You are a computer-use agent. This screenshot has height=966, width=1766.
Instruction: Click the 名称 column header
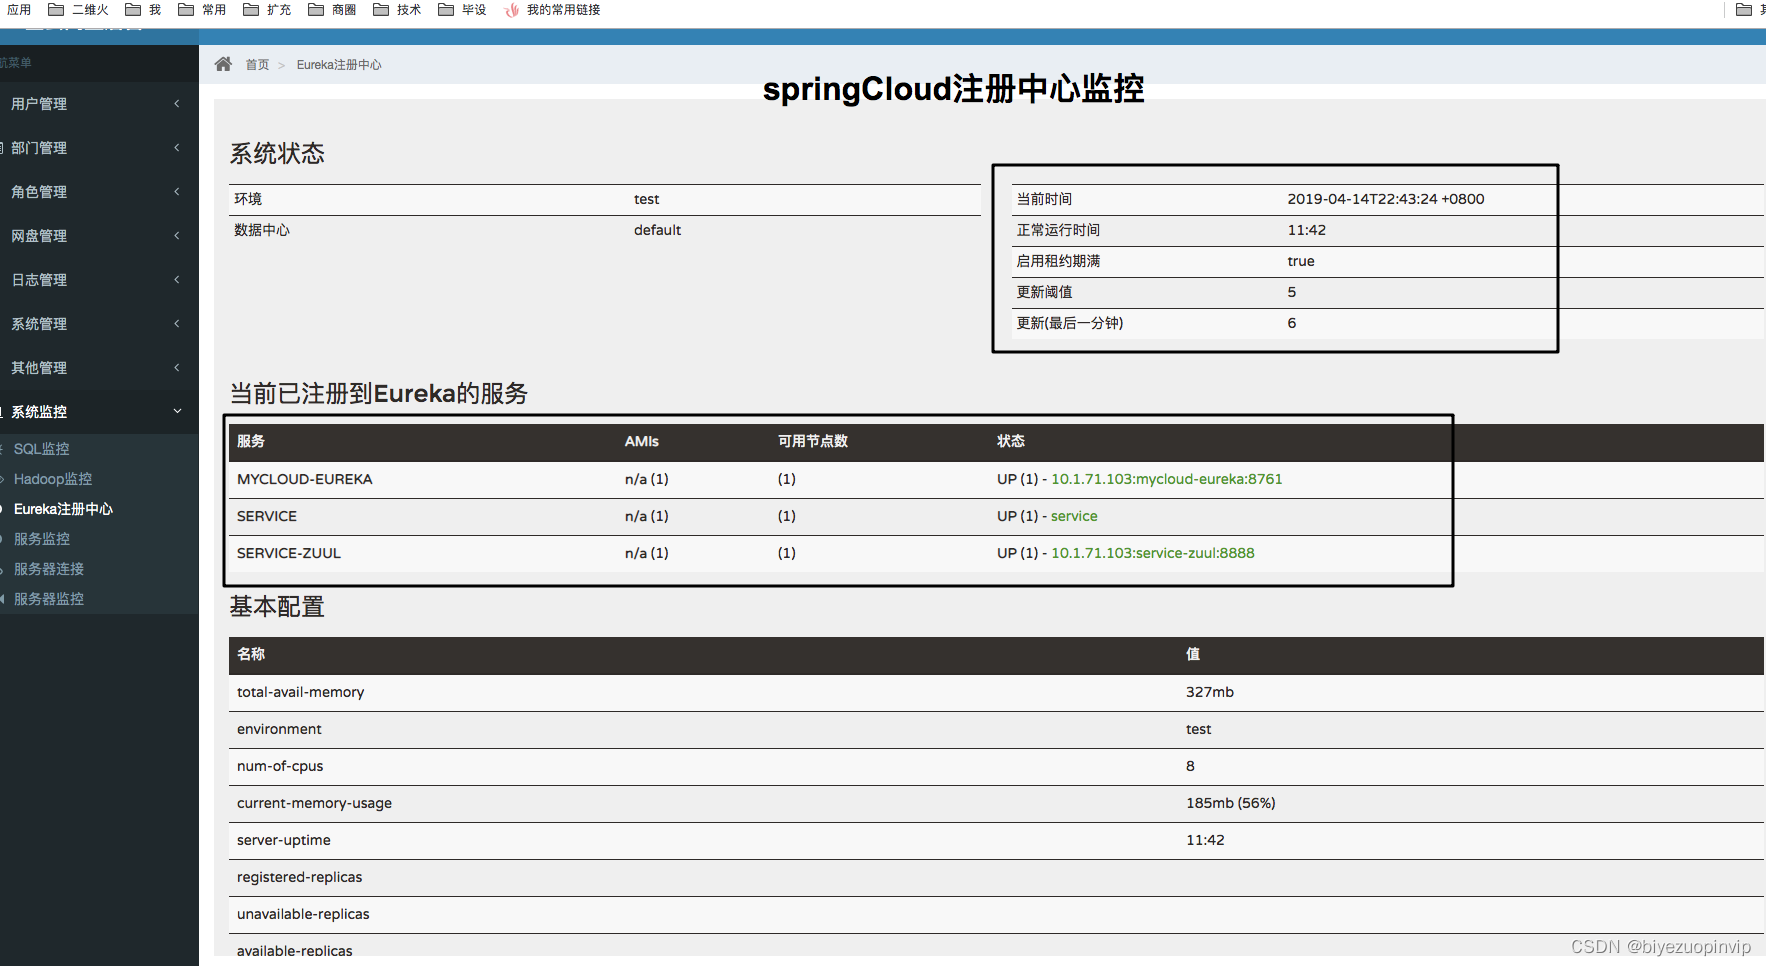[251, 654]
